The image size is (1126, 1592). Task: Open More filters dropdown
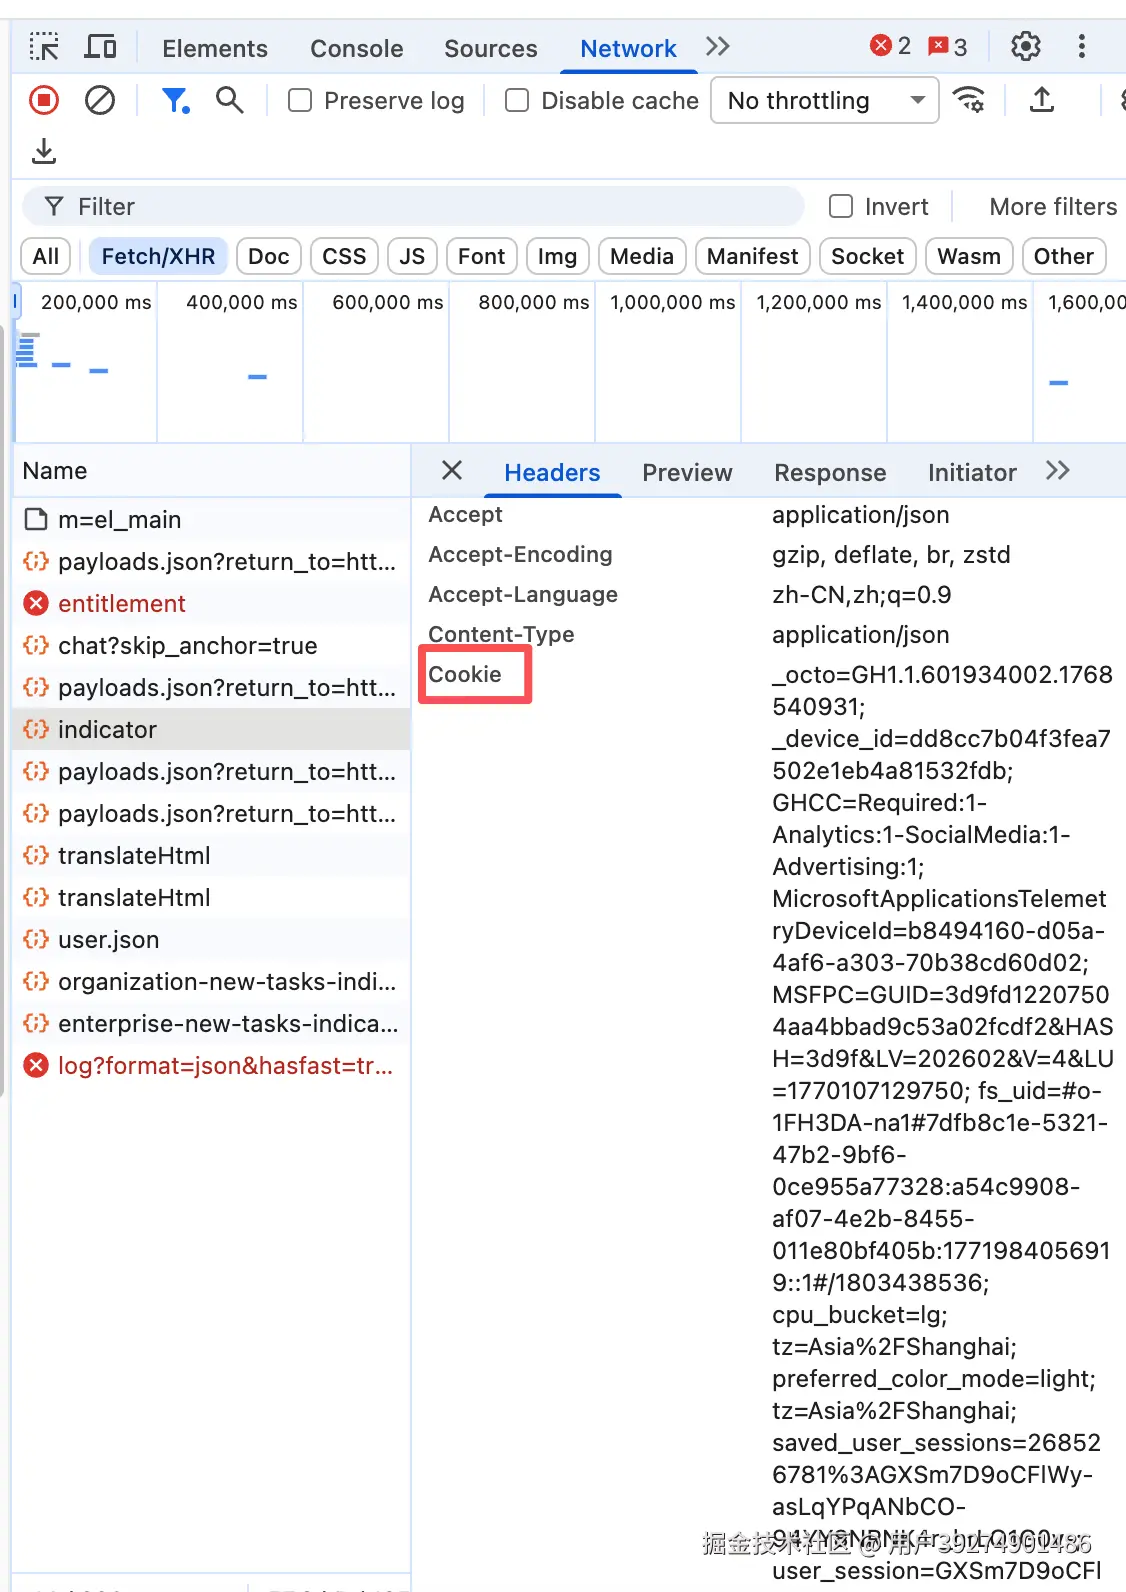point(1053,207)
